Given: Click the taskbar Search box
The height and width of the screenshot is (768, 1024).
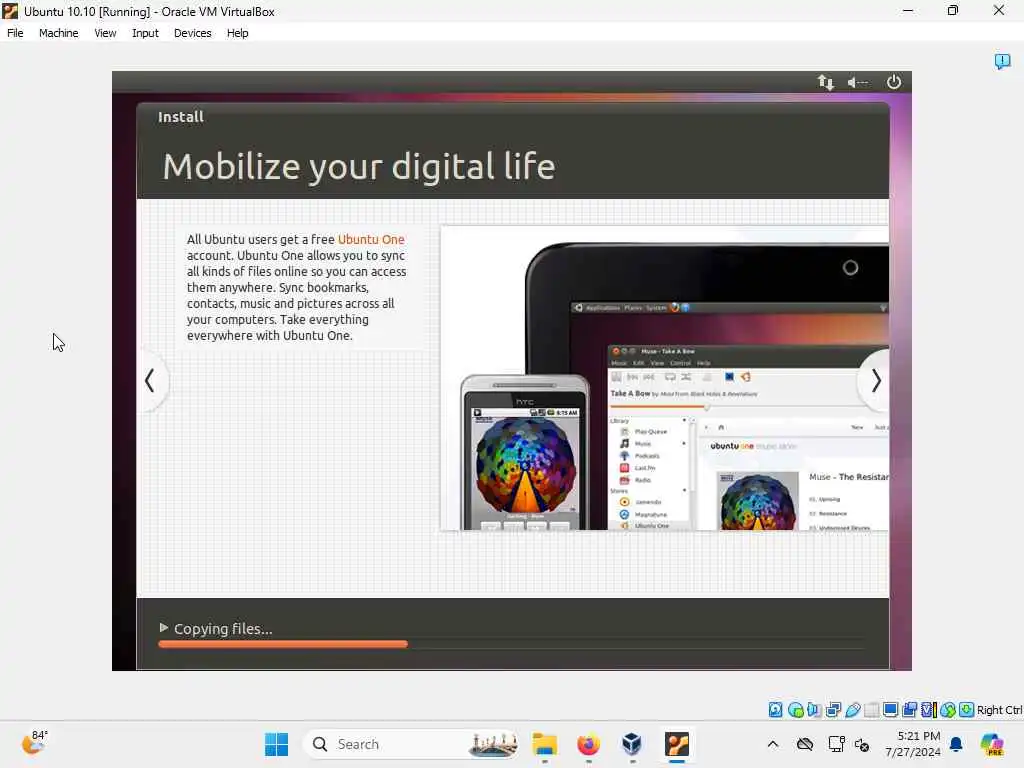Looking at the screenshot, I should [411, 744].
